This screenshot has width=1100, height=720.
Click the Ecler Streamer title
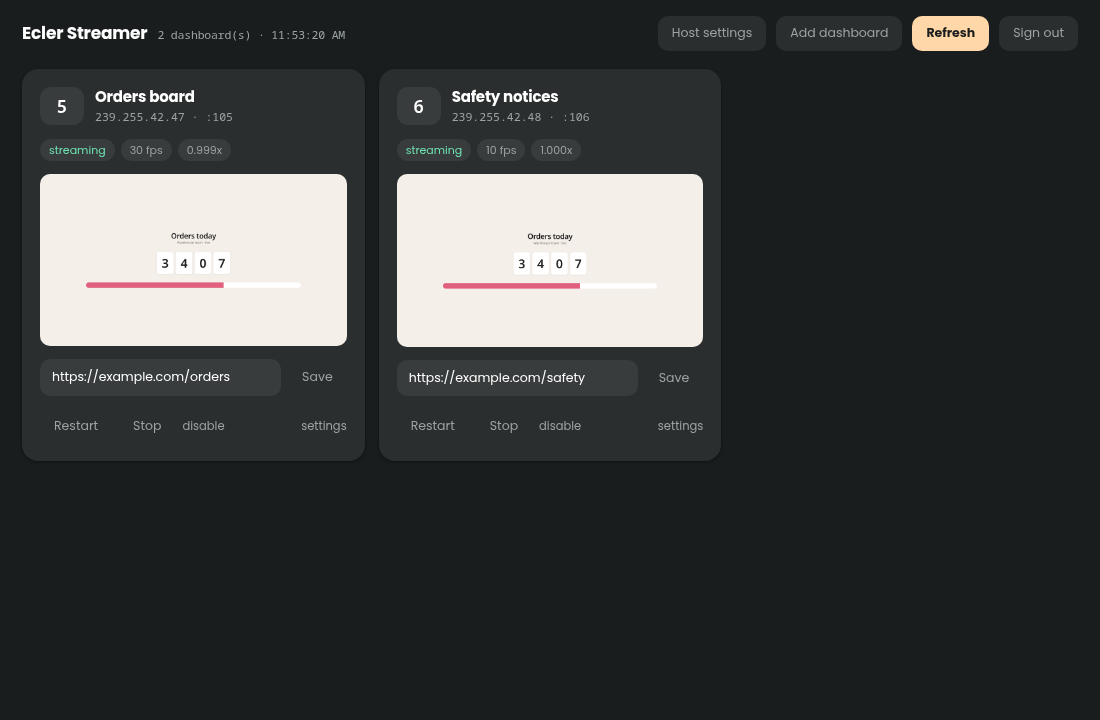[x=84, y=33]
